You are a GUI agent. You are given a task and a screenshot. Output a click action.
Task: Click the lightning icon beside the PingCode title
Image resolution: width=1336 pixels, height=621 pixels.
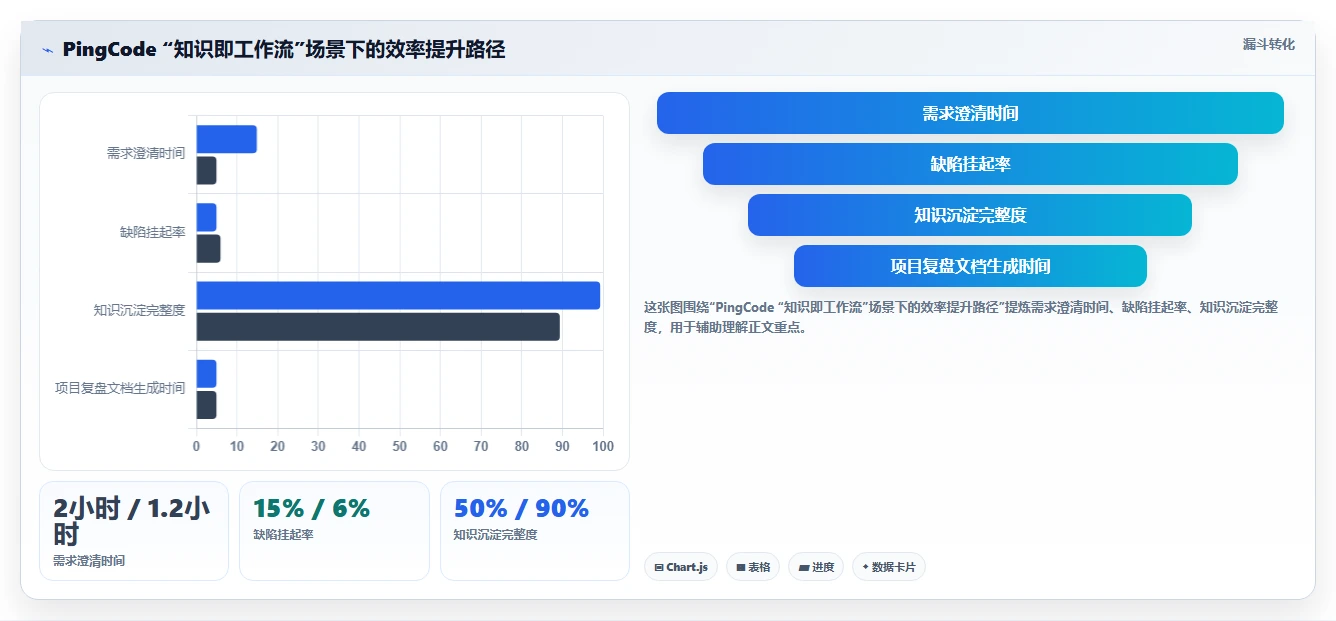click(x=47, y=50)
